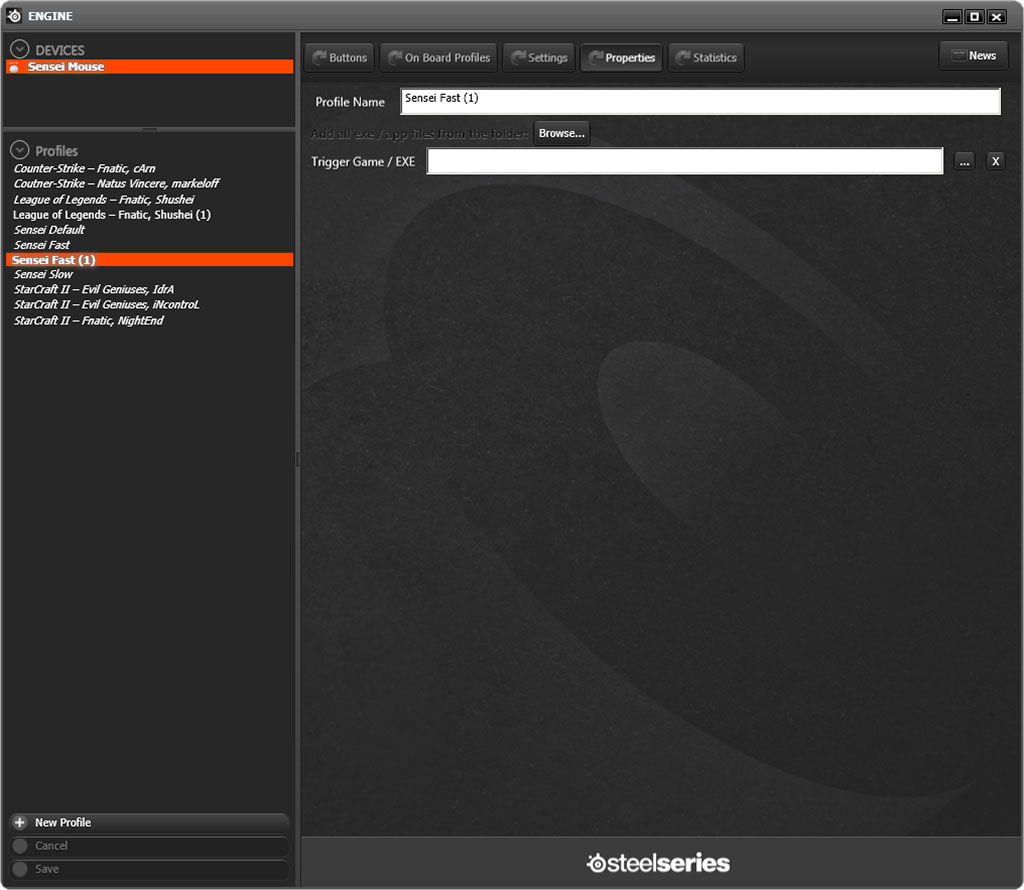
Task: Click the New Profile button
Action: coord(150,823)
